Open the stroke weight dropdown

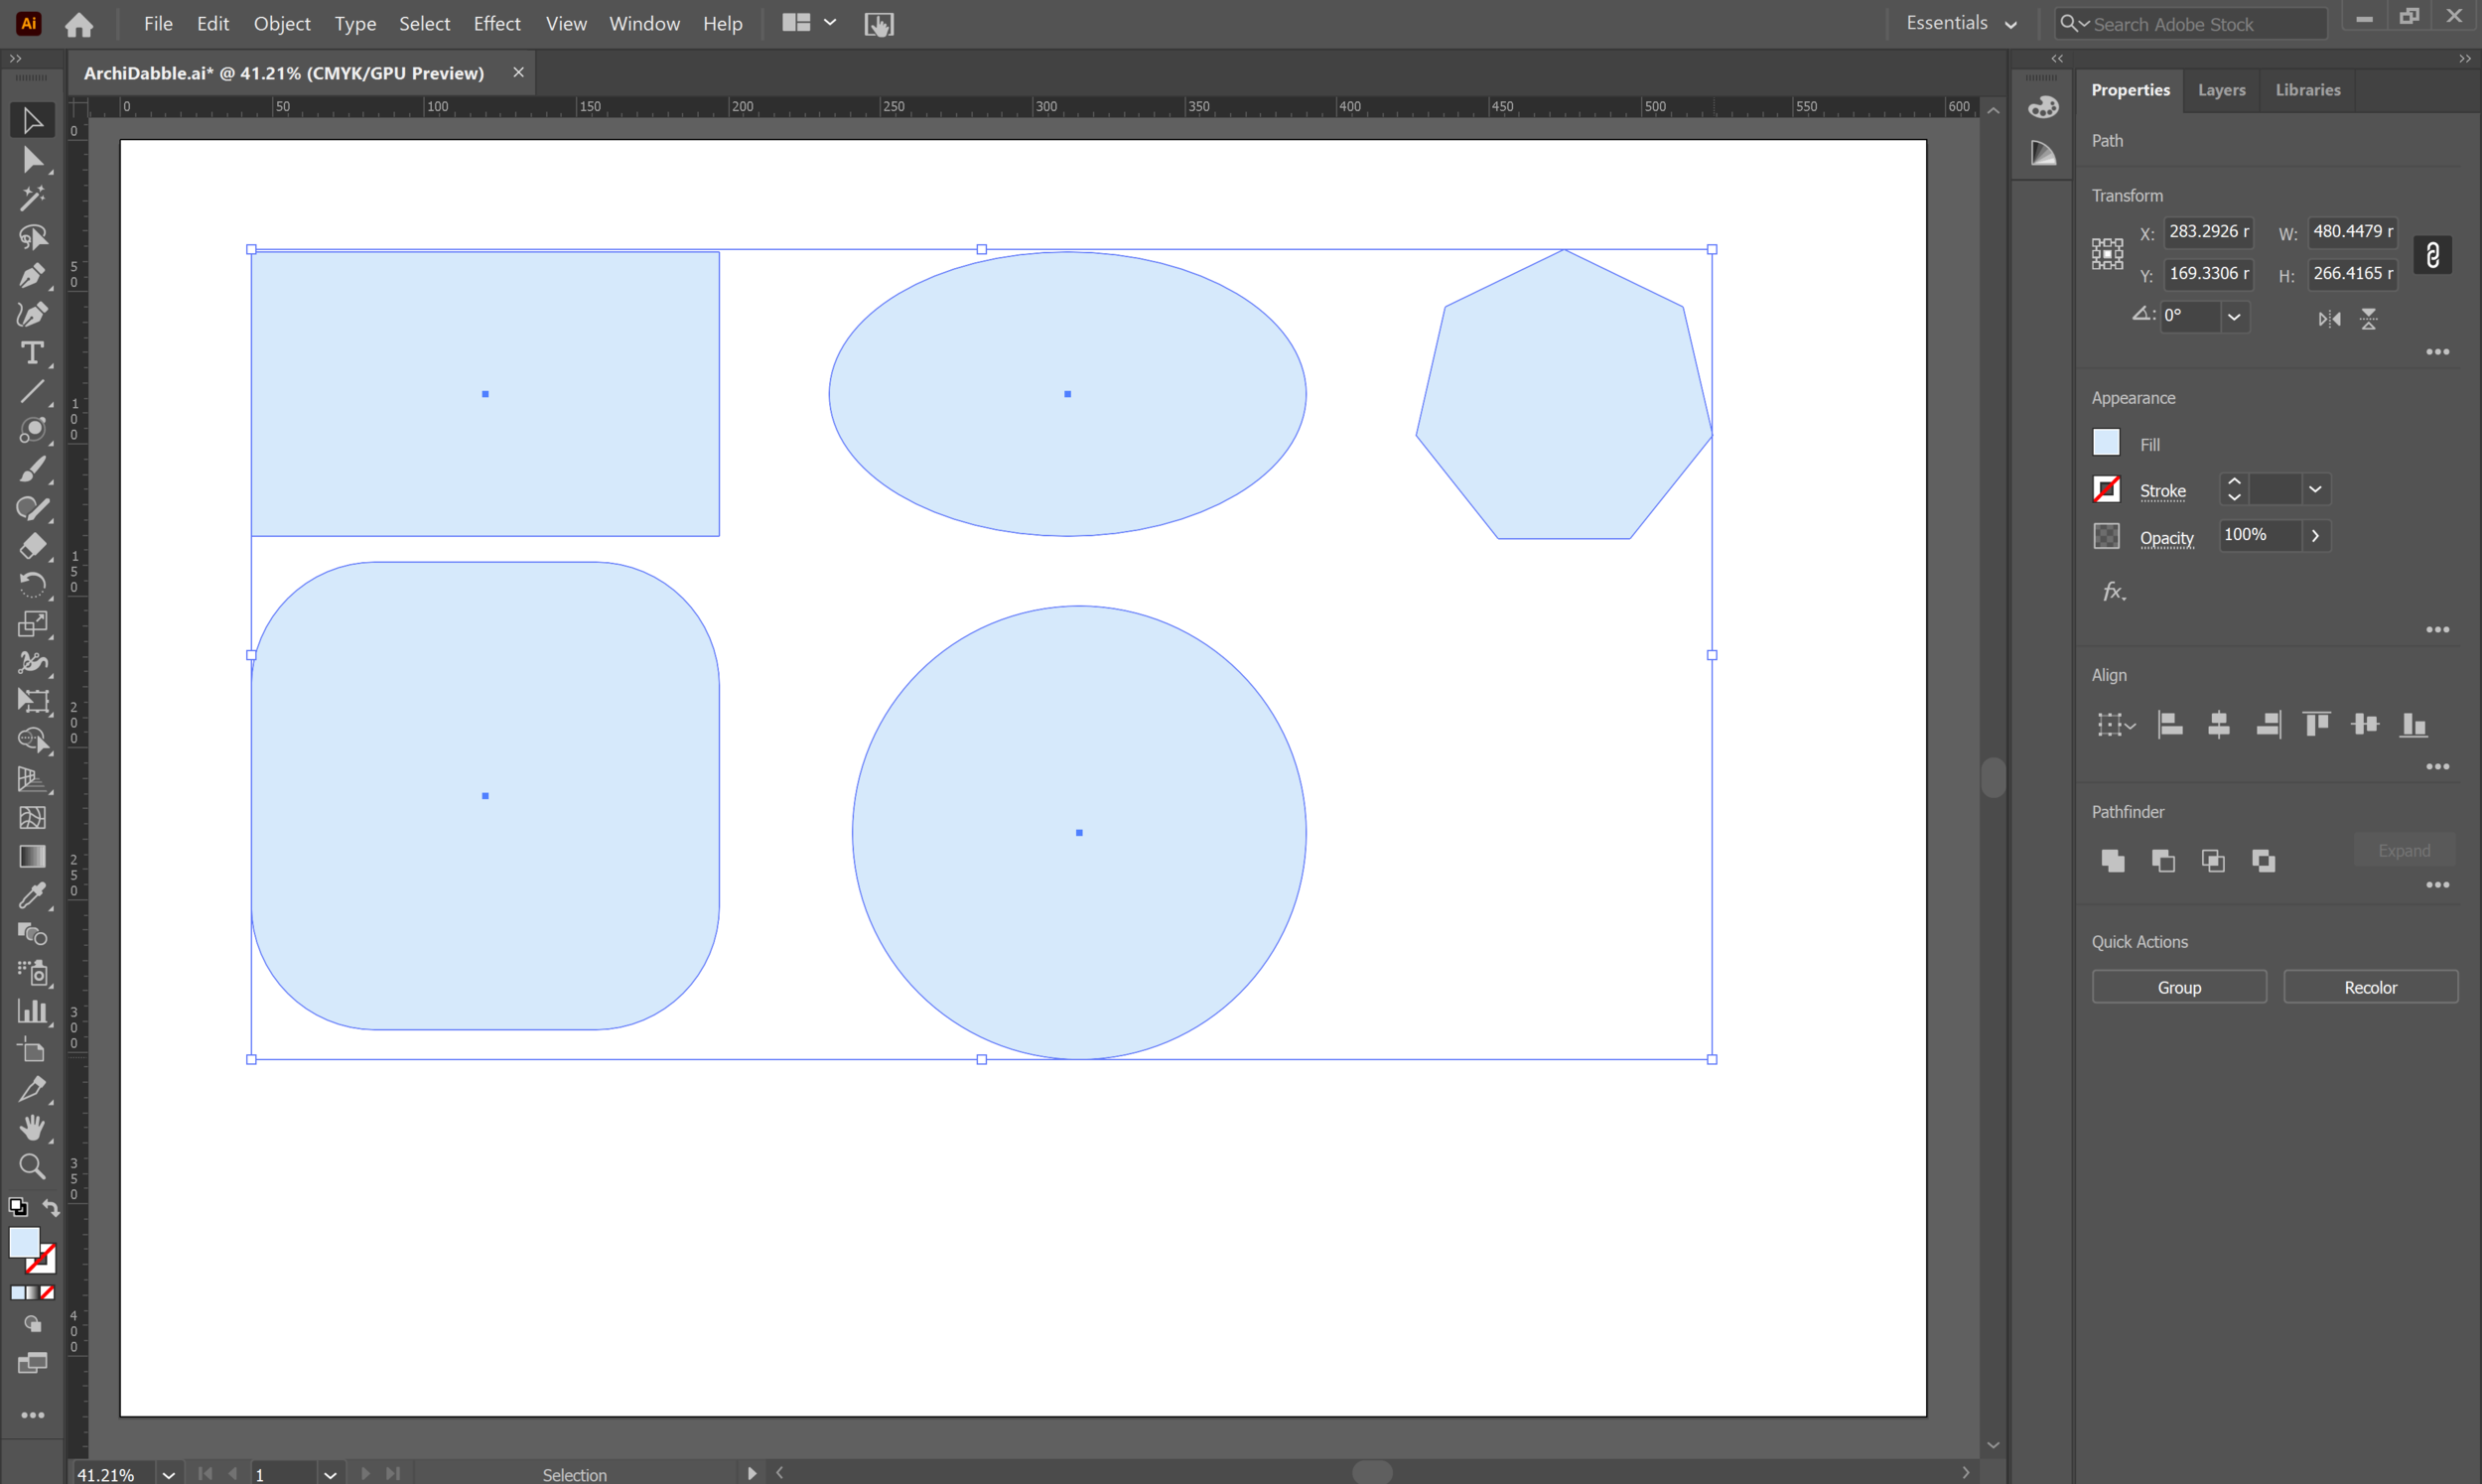[x=2315, y=489]
